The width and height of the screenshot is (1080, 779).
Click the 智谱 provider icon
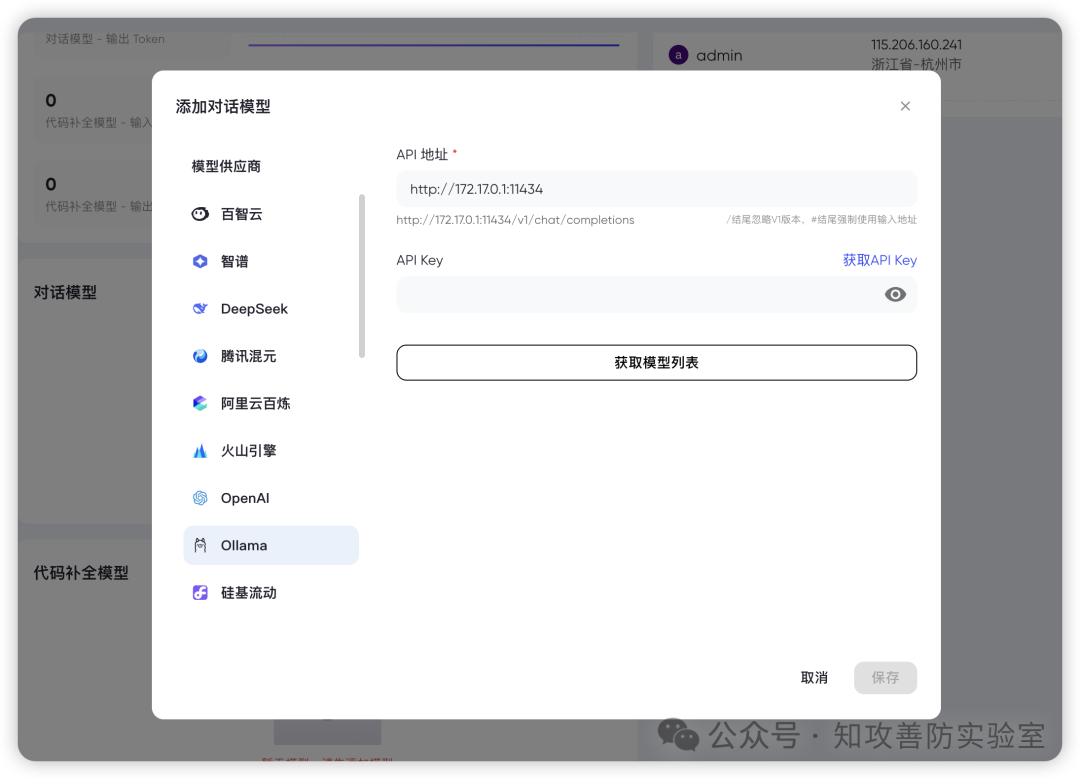(200, 262)
